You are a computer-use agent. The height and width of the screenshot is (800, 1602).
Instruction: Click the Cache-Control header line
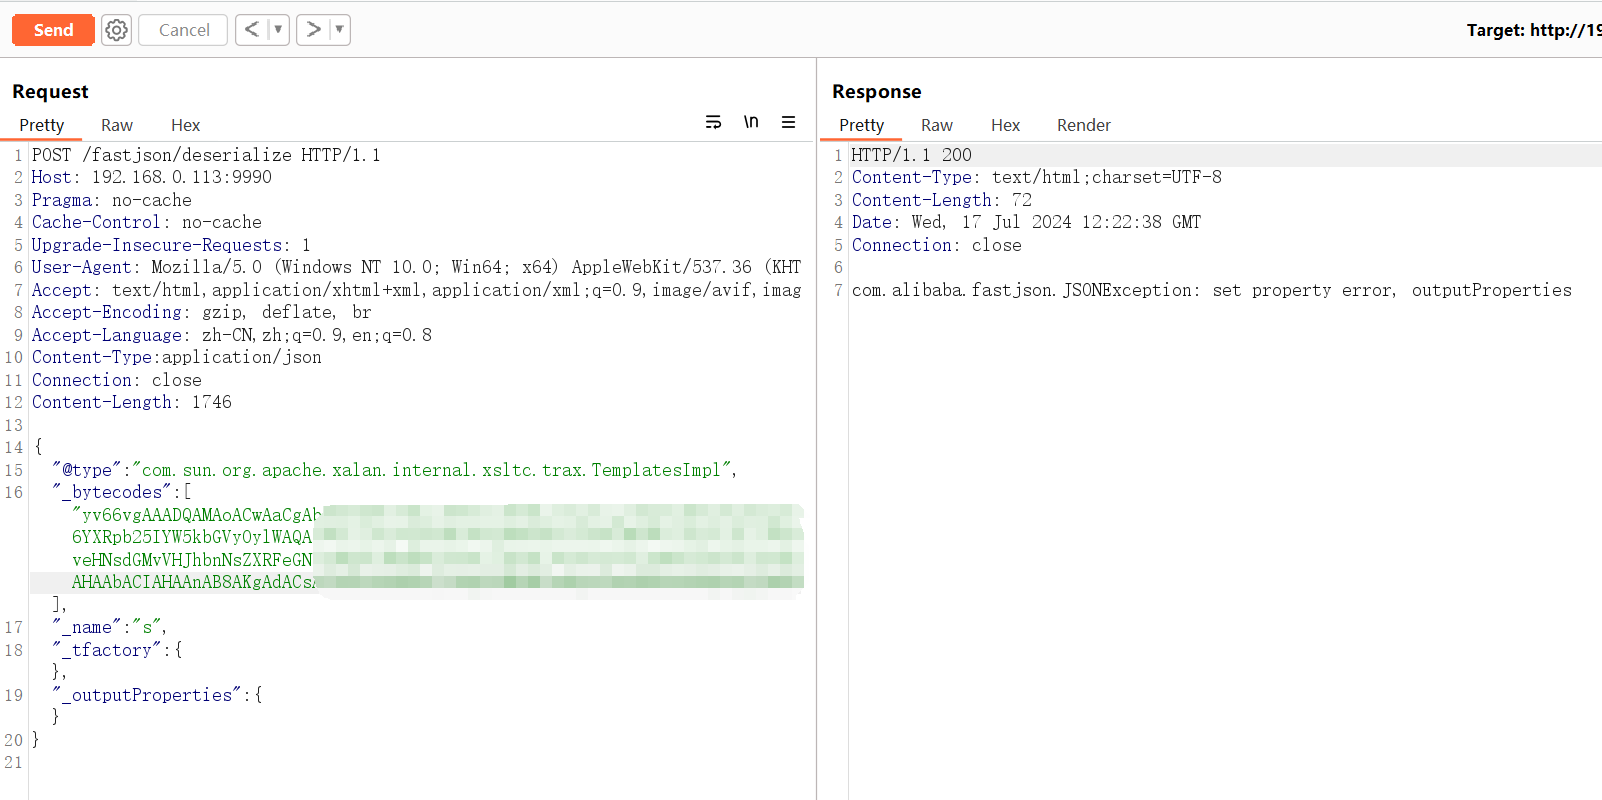(x=147, y=222)
